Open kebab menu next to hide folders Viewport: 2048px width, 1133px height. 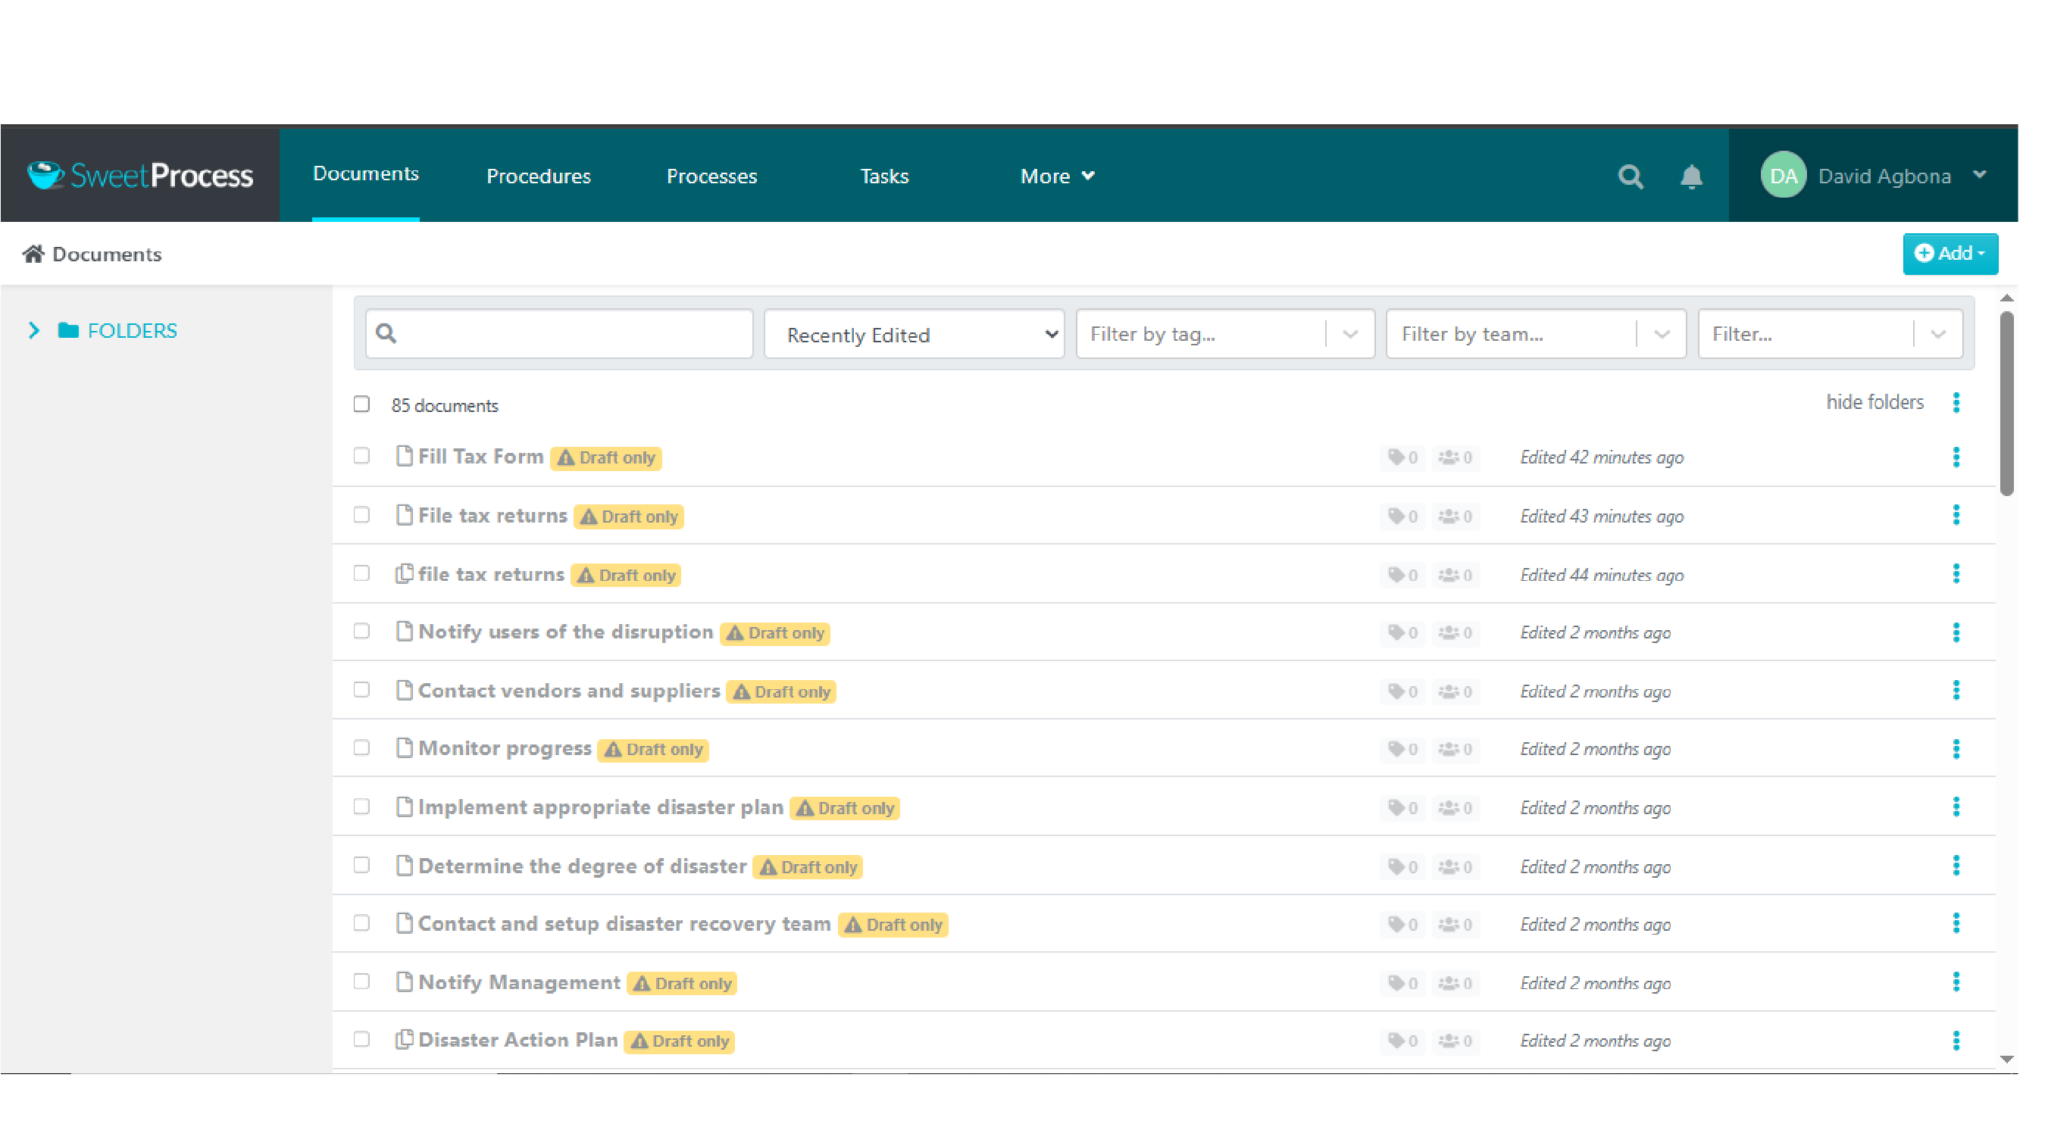coord(1956,402)
